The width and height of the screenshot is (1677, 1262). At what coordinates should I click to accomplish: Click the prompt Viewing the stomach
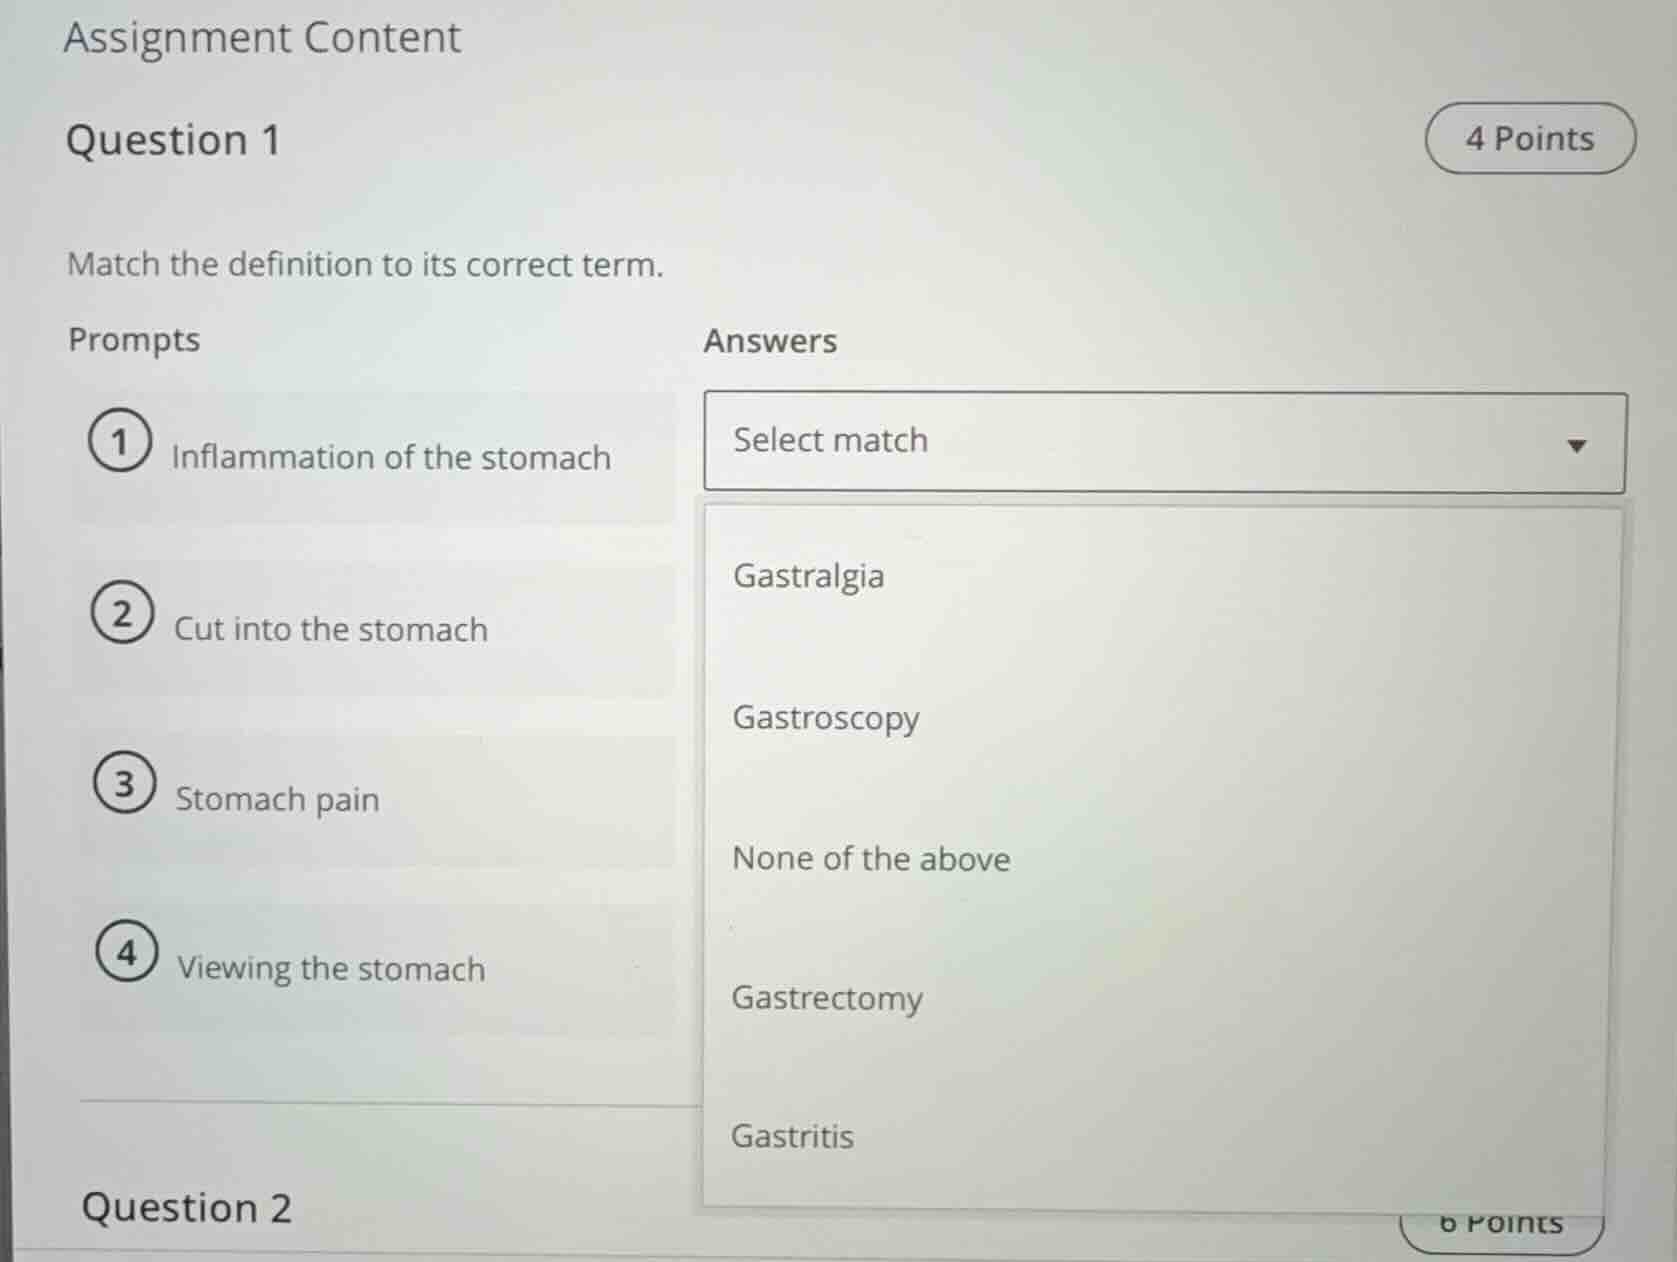click(331, 968)
